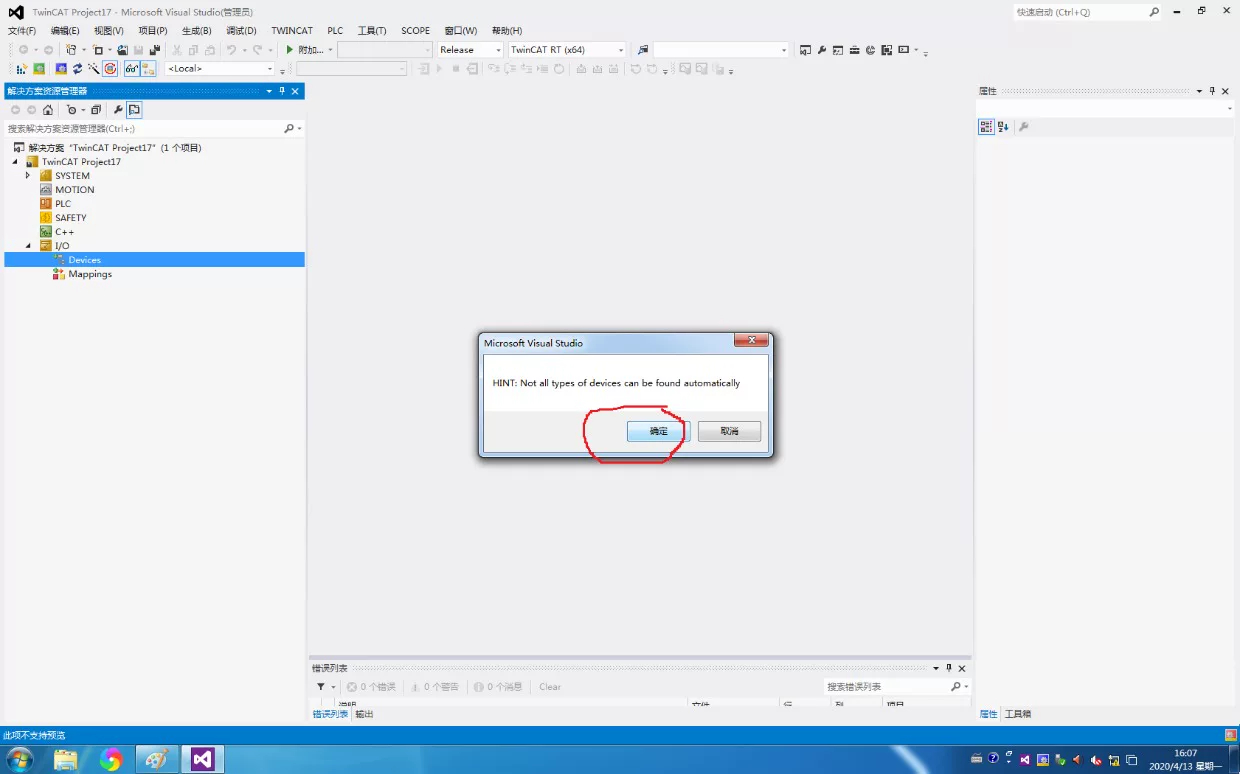Click the Scan devices wand icon
Image resolution: width=1240 pixels, height=774 pixels.
pos(93,69)
